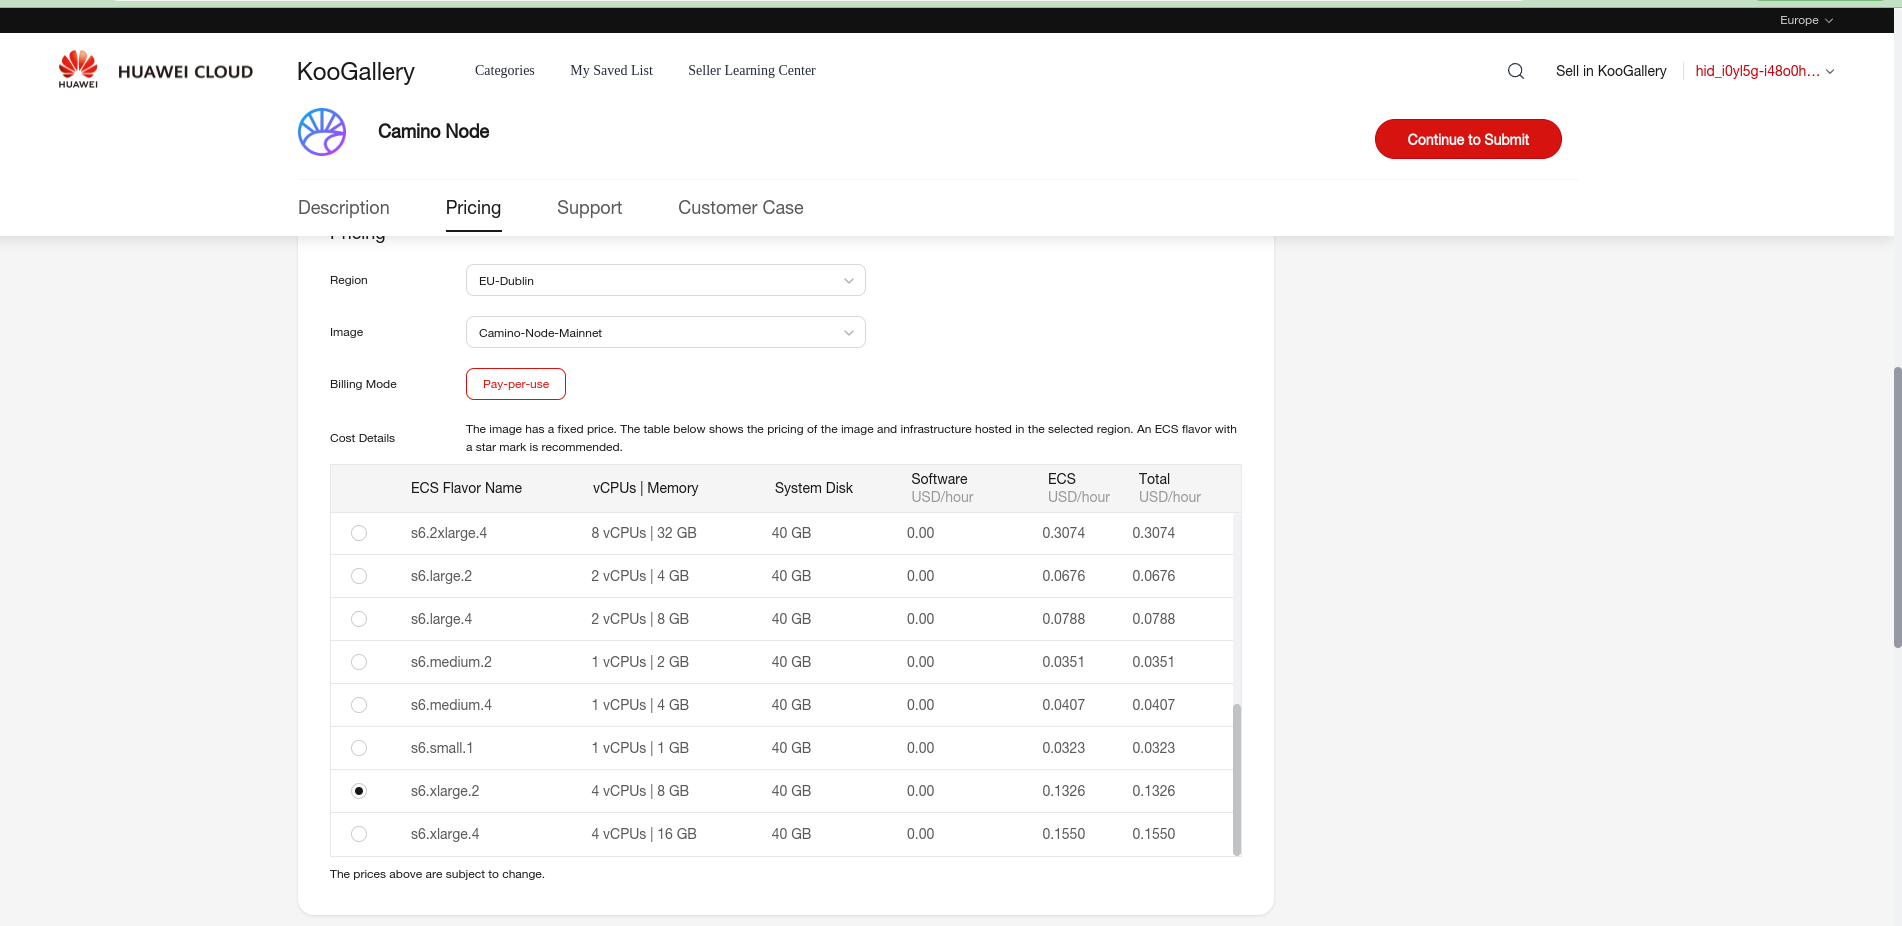Open the Europe region selector
The height and width of the screenshot is (926, 1902).
(x=1805, y=20)
